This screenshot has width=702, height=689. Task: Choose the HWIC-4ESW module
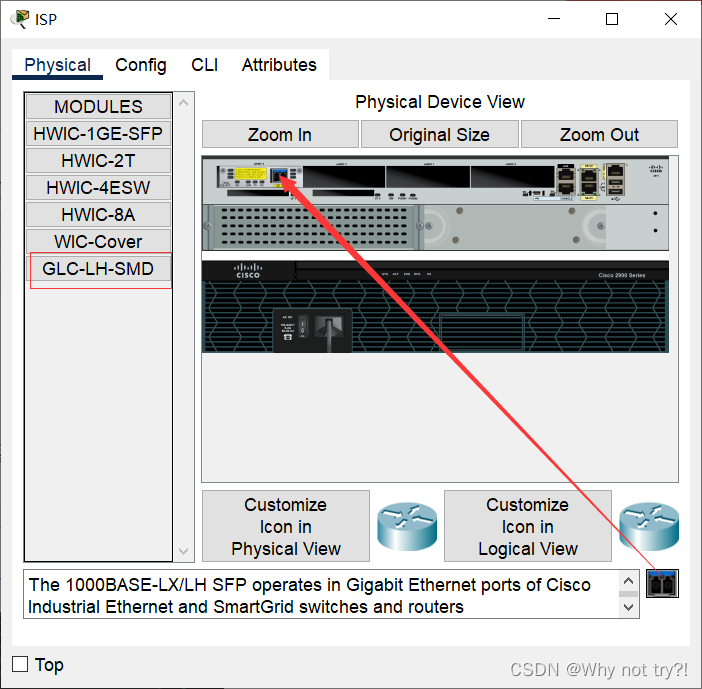98,188
